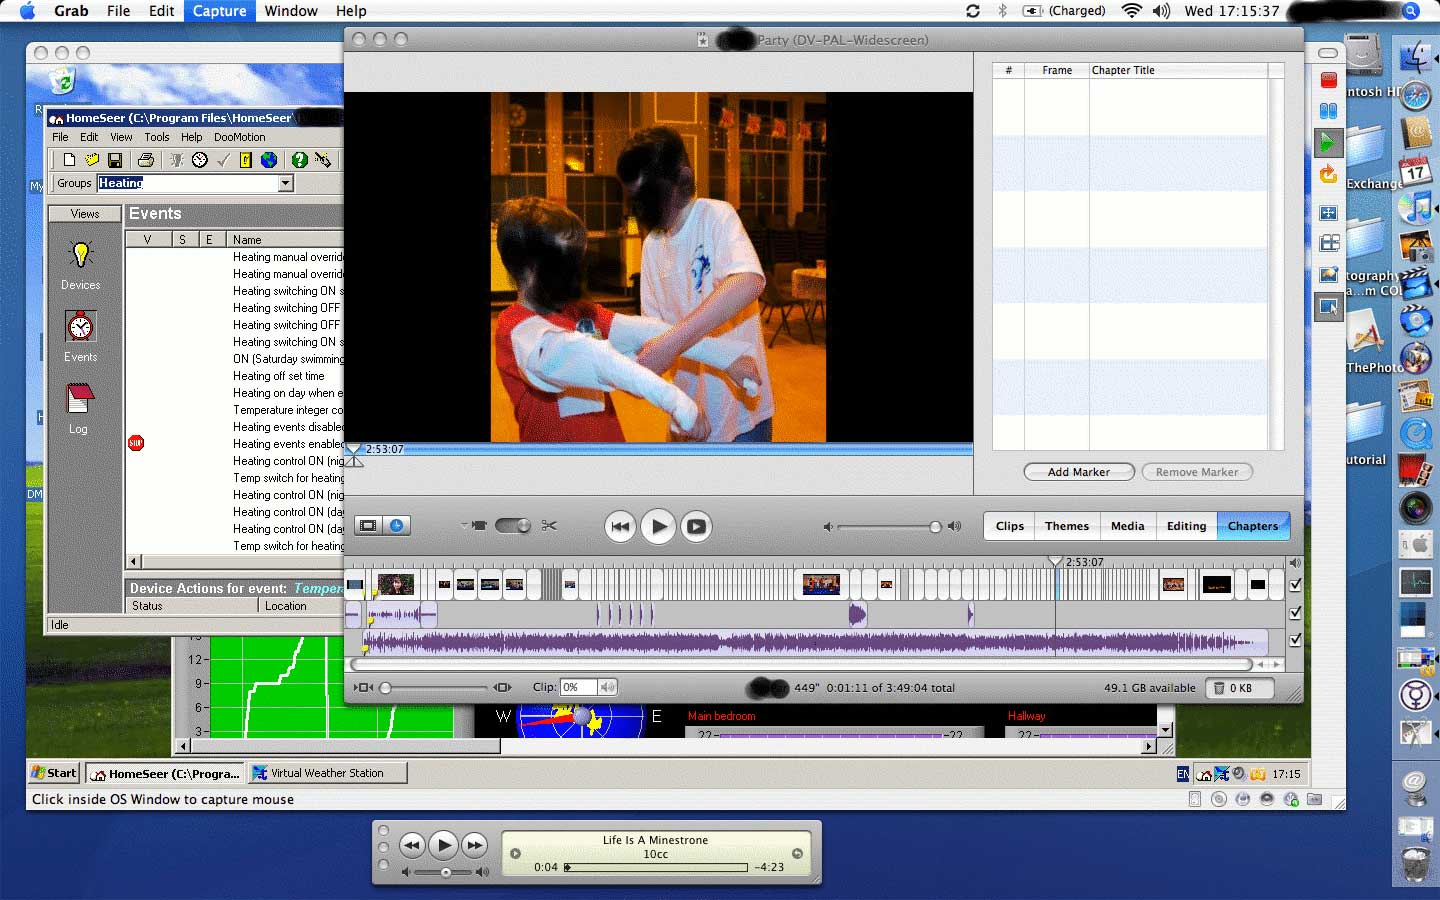
Task: Switch to timeline viewer clock icon
Action: pos(397,526)
